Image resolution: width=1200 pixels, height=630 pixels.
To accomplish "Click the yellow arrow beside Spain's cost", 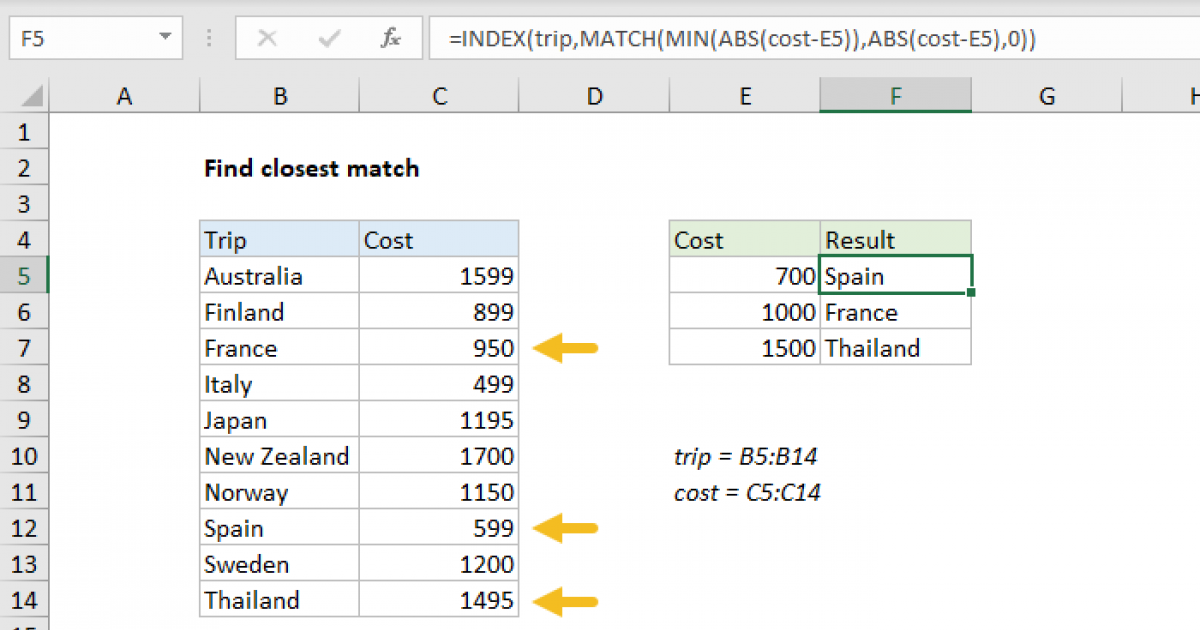I will pyautogui.click(x=567, y=527).
